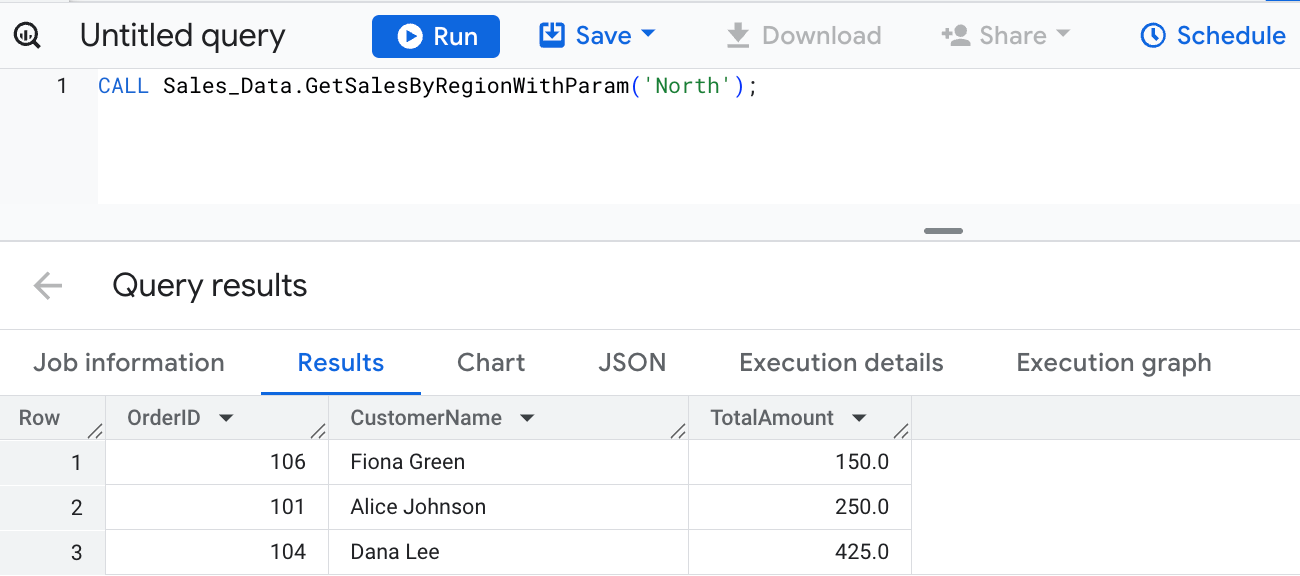Place cursor in SQL editor line 1
The width and height of the screenshot is (1300, 576).
tap(699, 86)
